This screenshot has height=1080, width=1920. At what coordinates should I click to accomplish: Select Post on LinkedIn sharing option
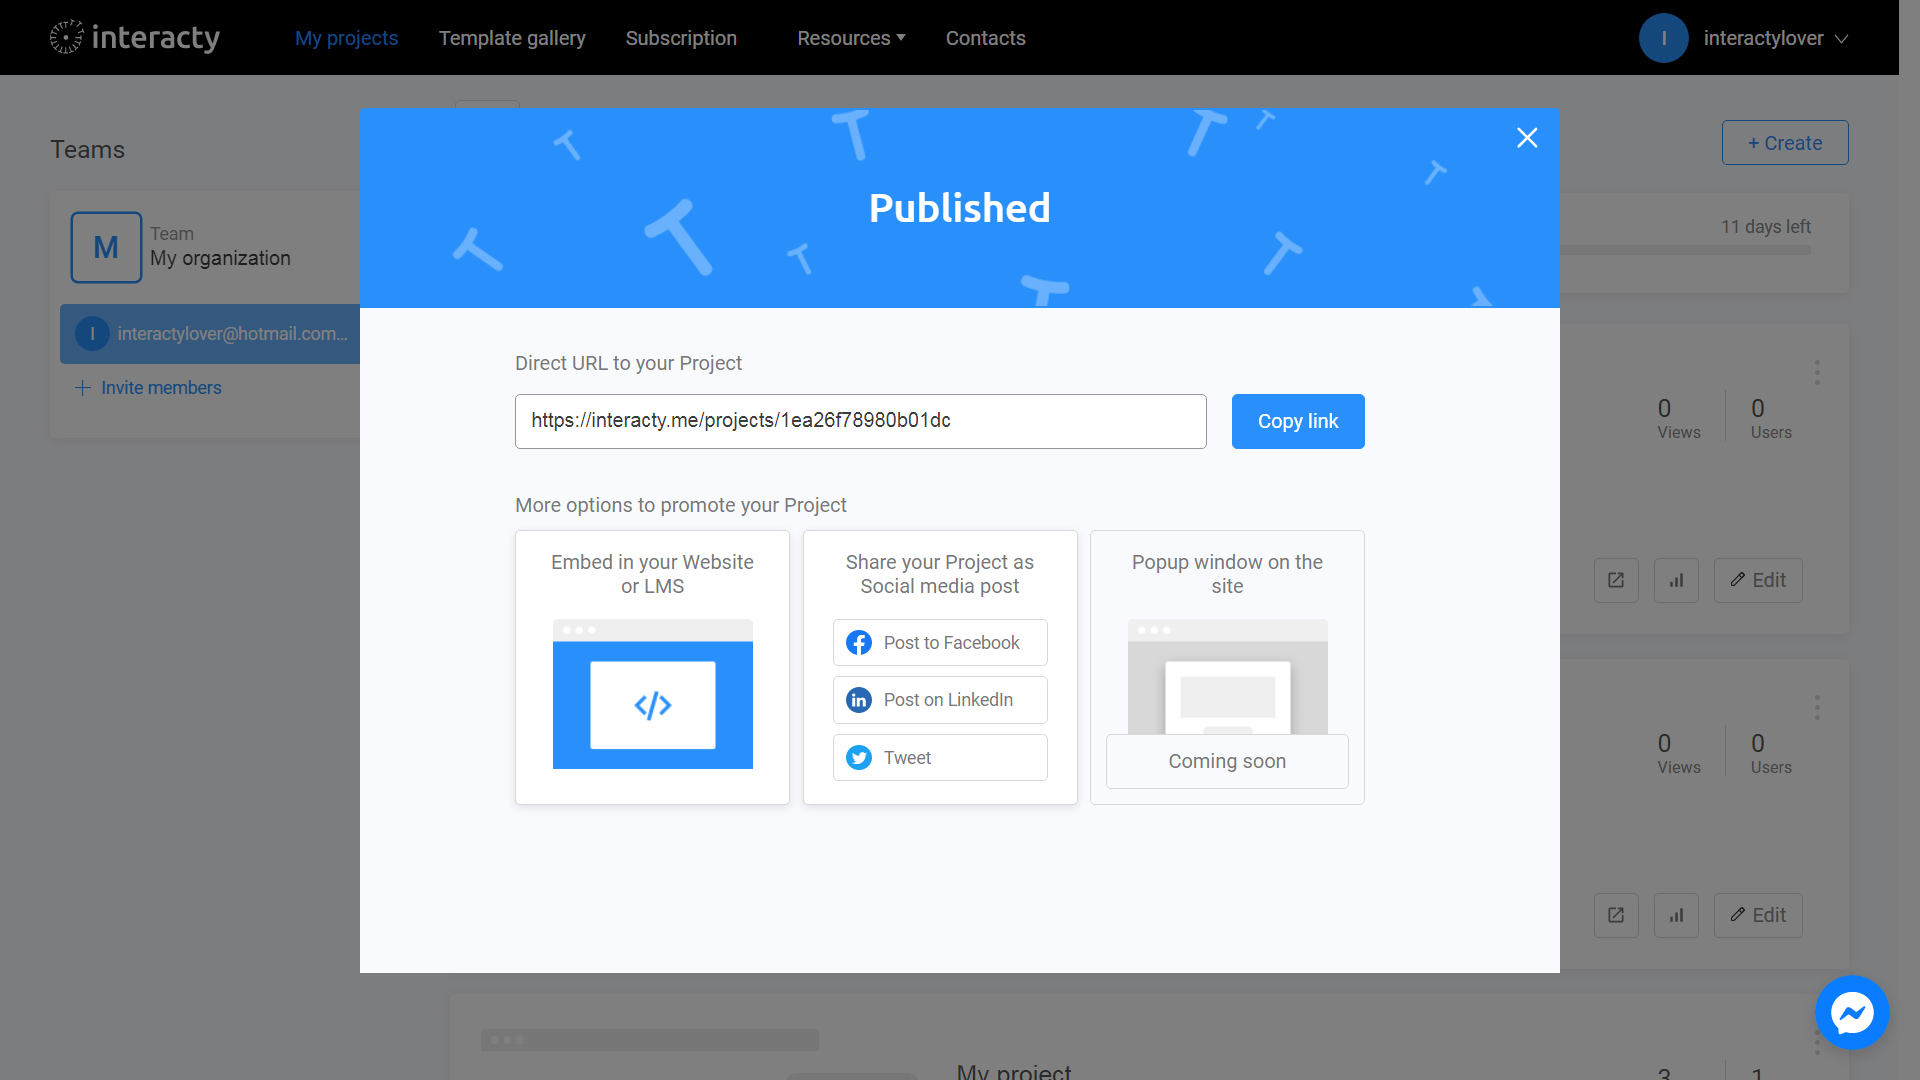[939, 699]
